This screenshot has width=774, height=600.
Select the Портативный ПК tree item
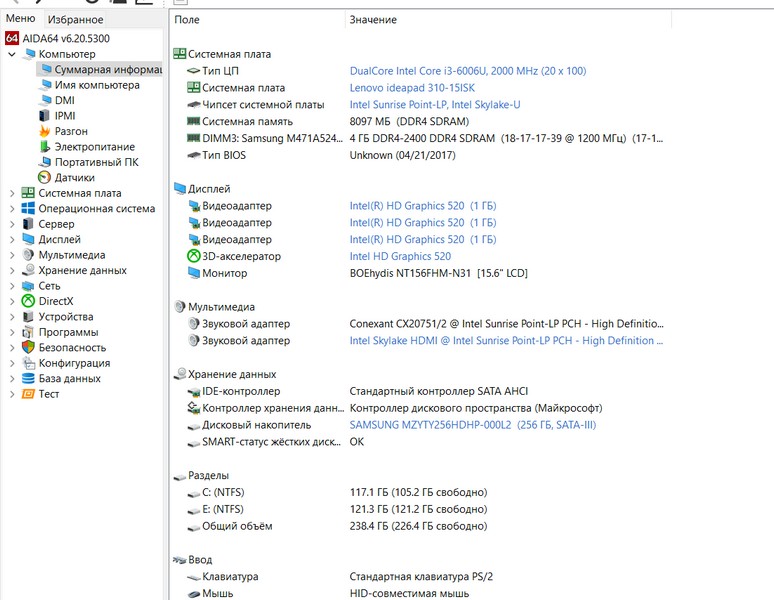tap(96, 162)
